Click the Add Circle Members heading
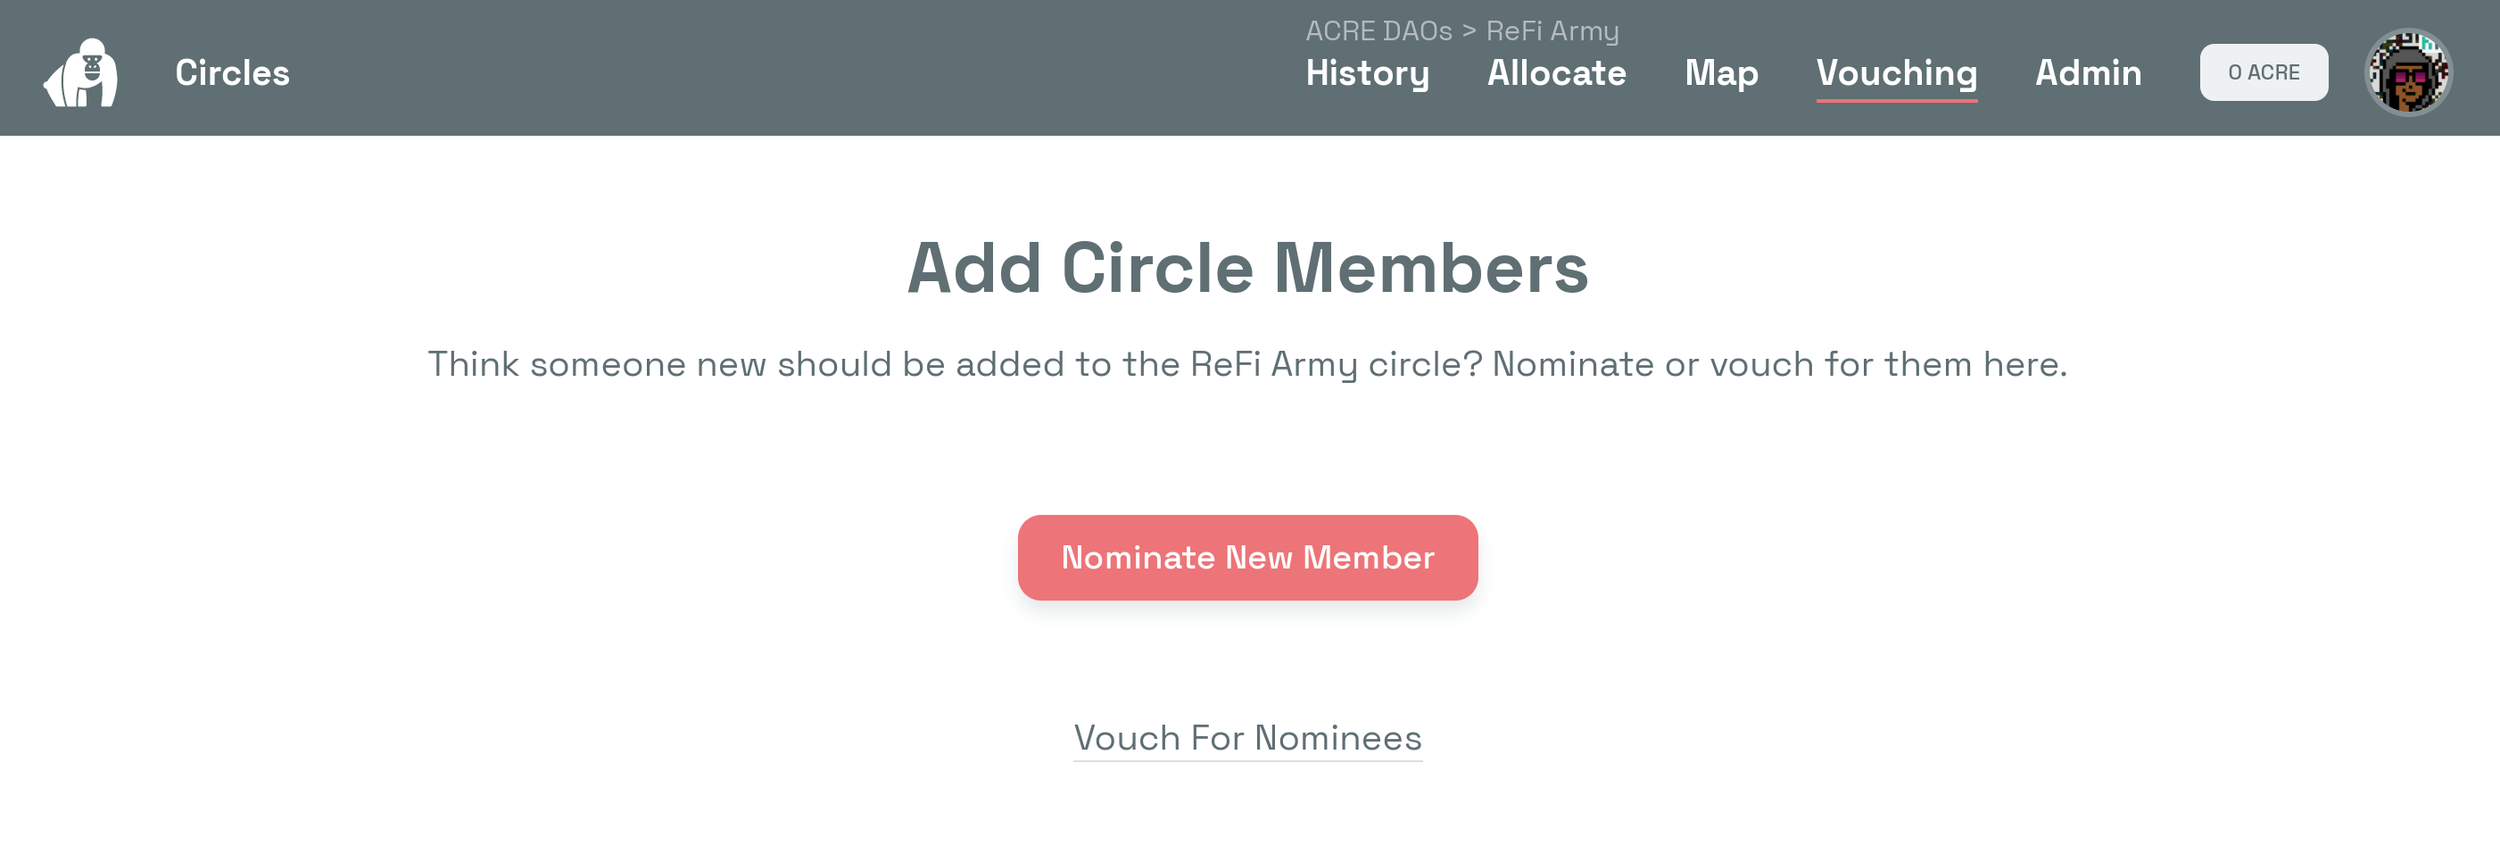2500x855 pixels. pos(1247,268)
